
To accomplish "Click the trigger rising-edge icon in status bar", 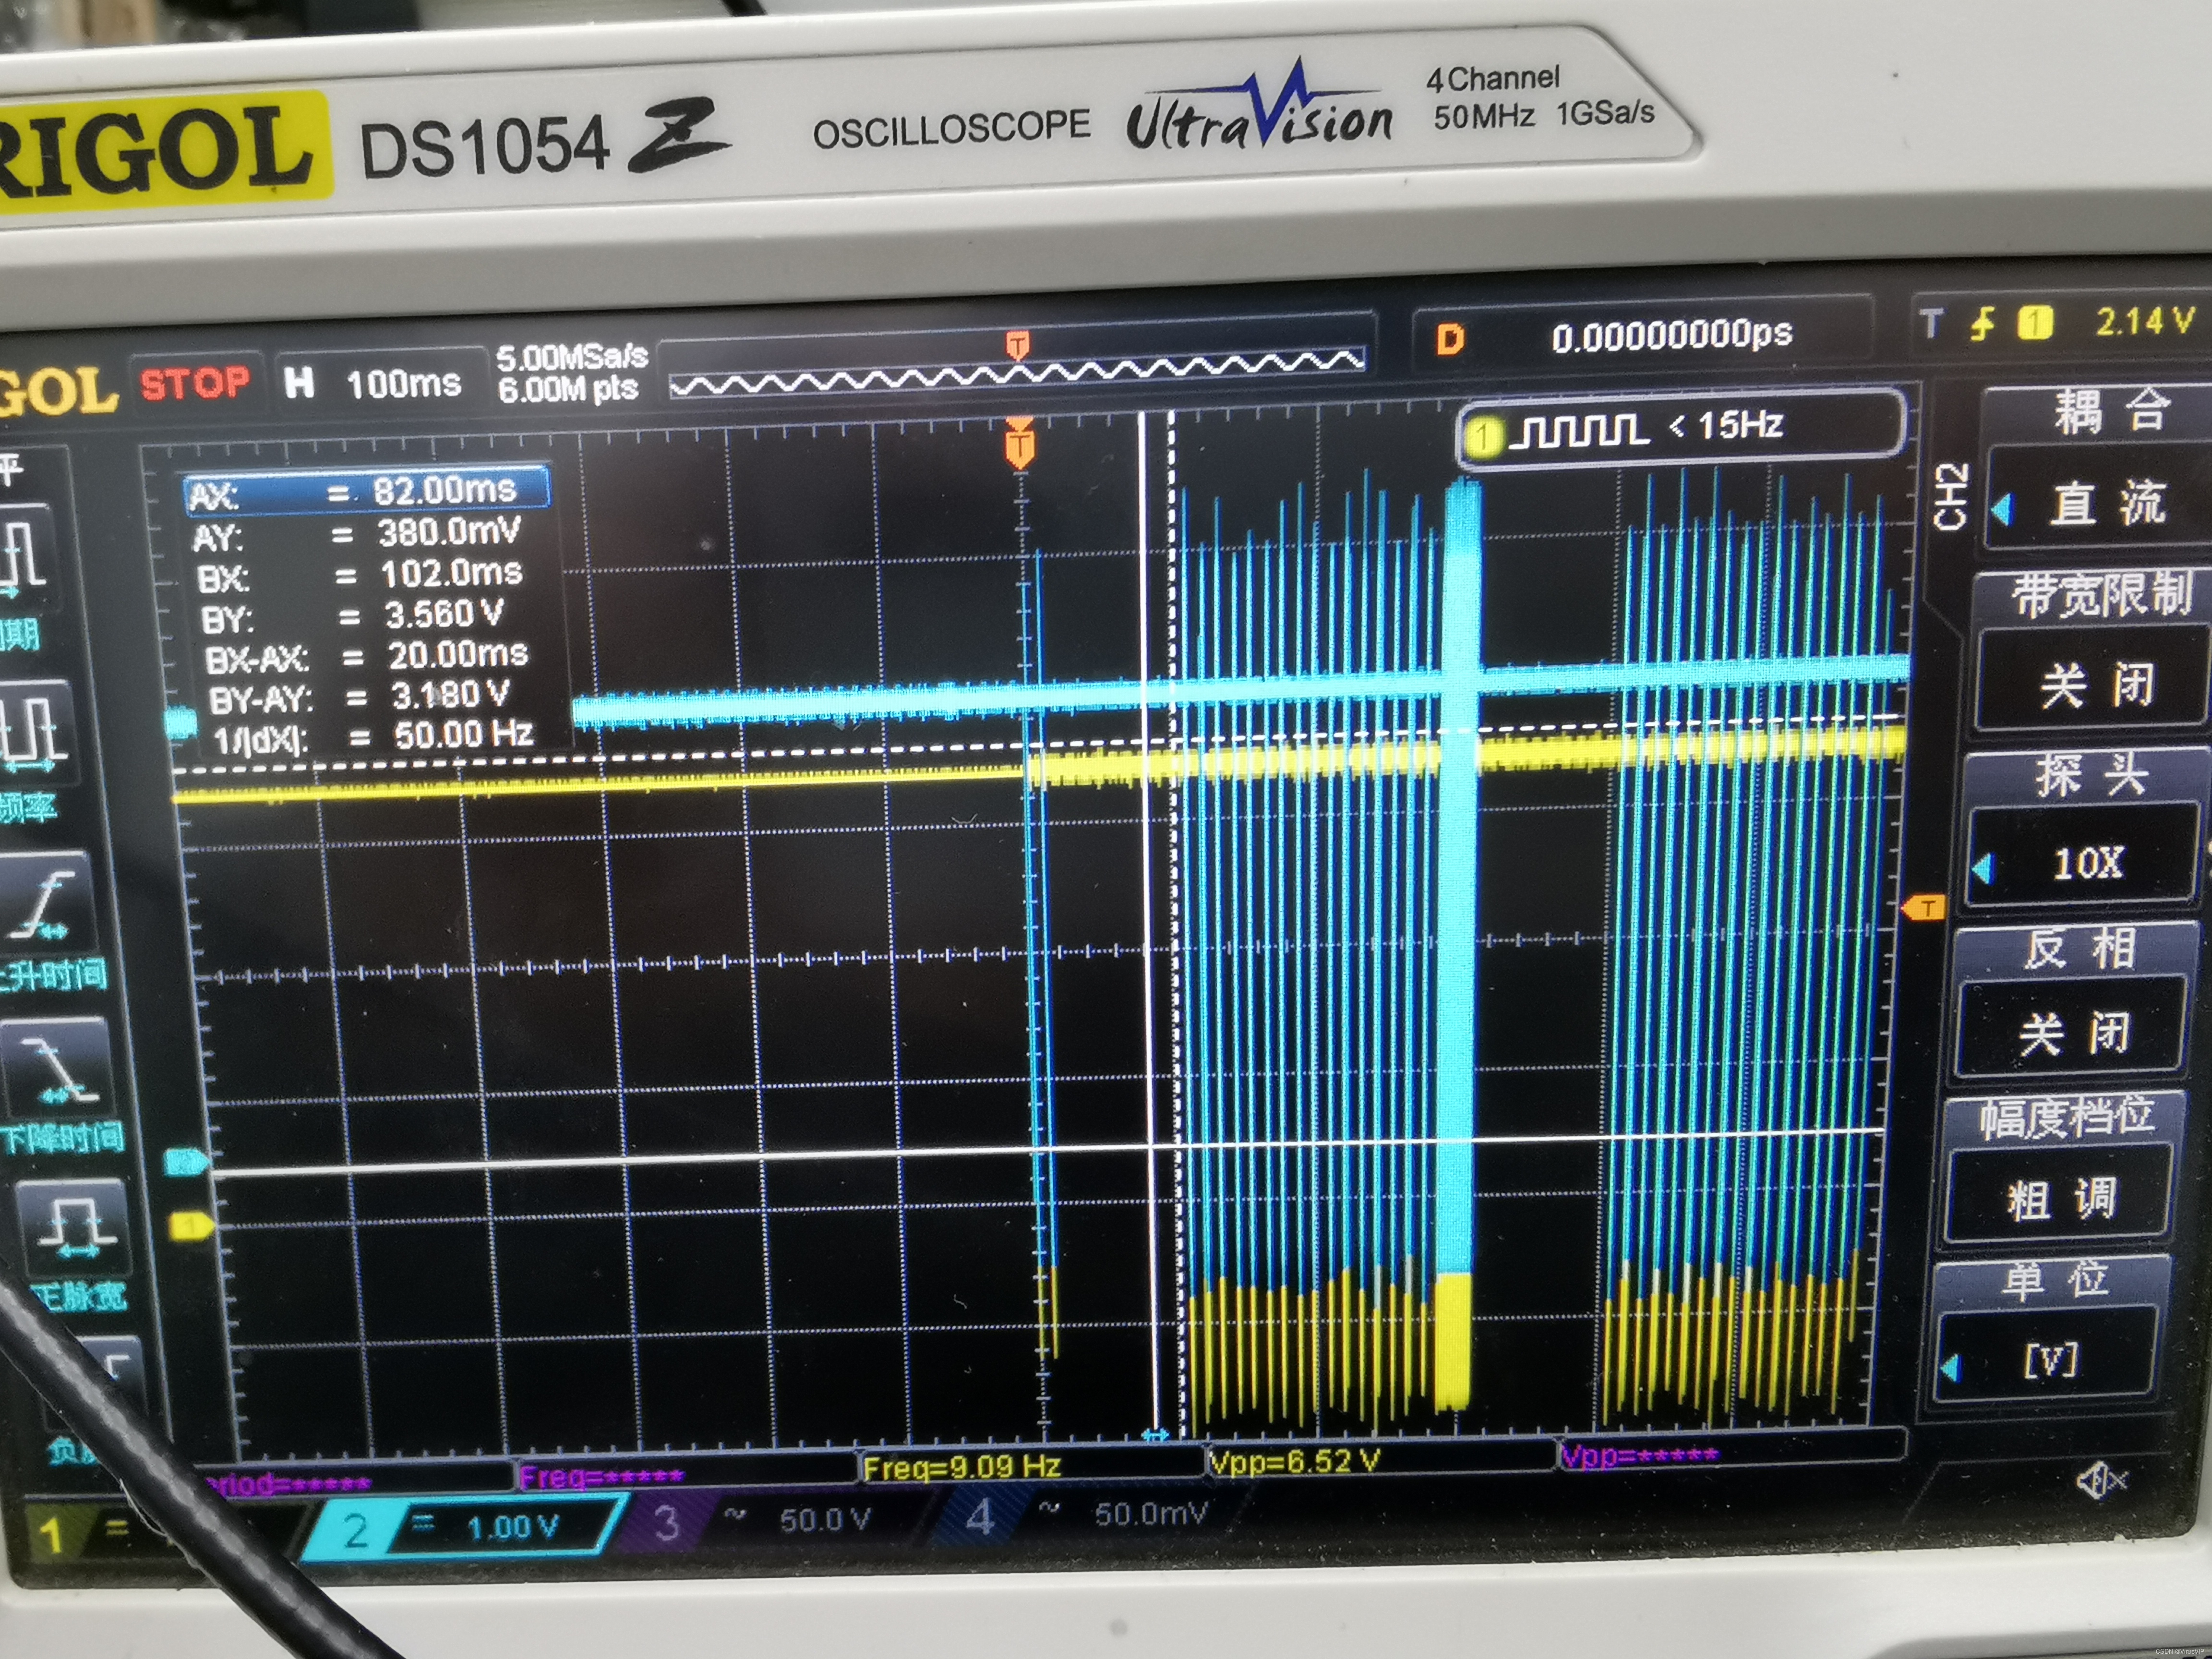I will pyautogui.click(x=1981, y=325).
